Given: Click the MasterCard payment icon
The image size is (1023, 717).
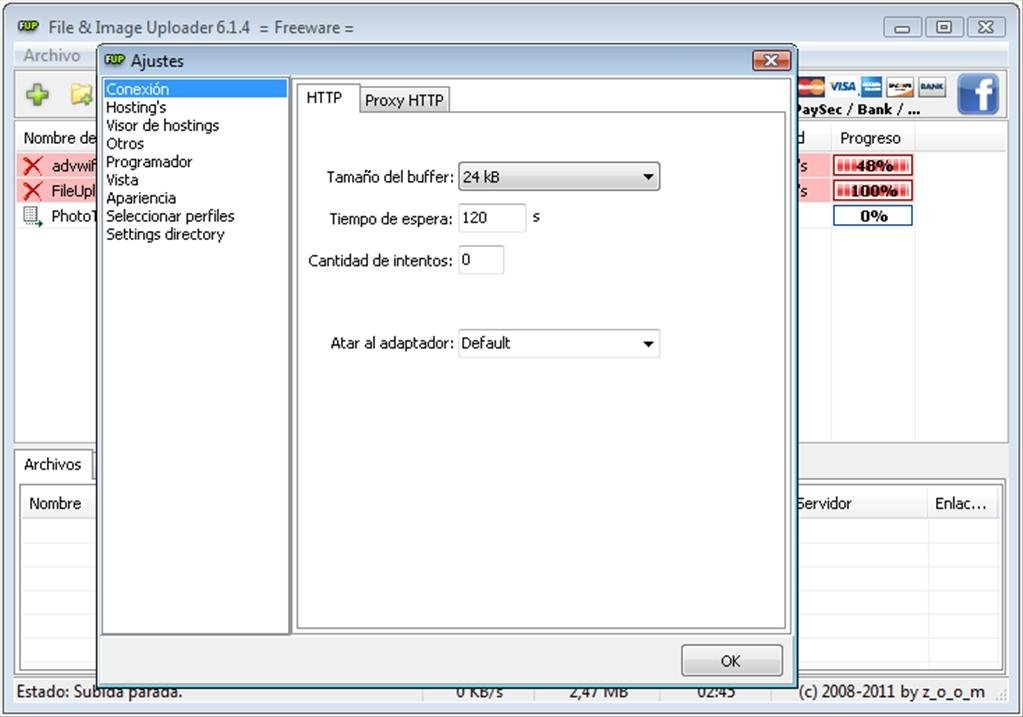Looking at the screenshot, I should pos(812,86).
